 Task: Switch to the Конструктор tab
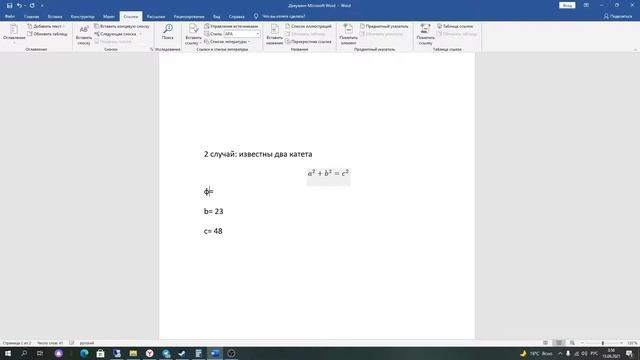(82, 17)
